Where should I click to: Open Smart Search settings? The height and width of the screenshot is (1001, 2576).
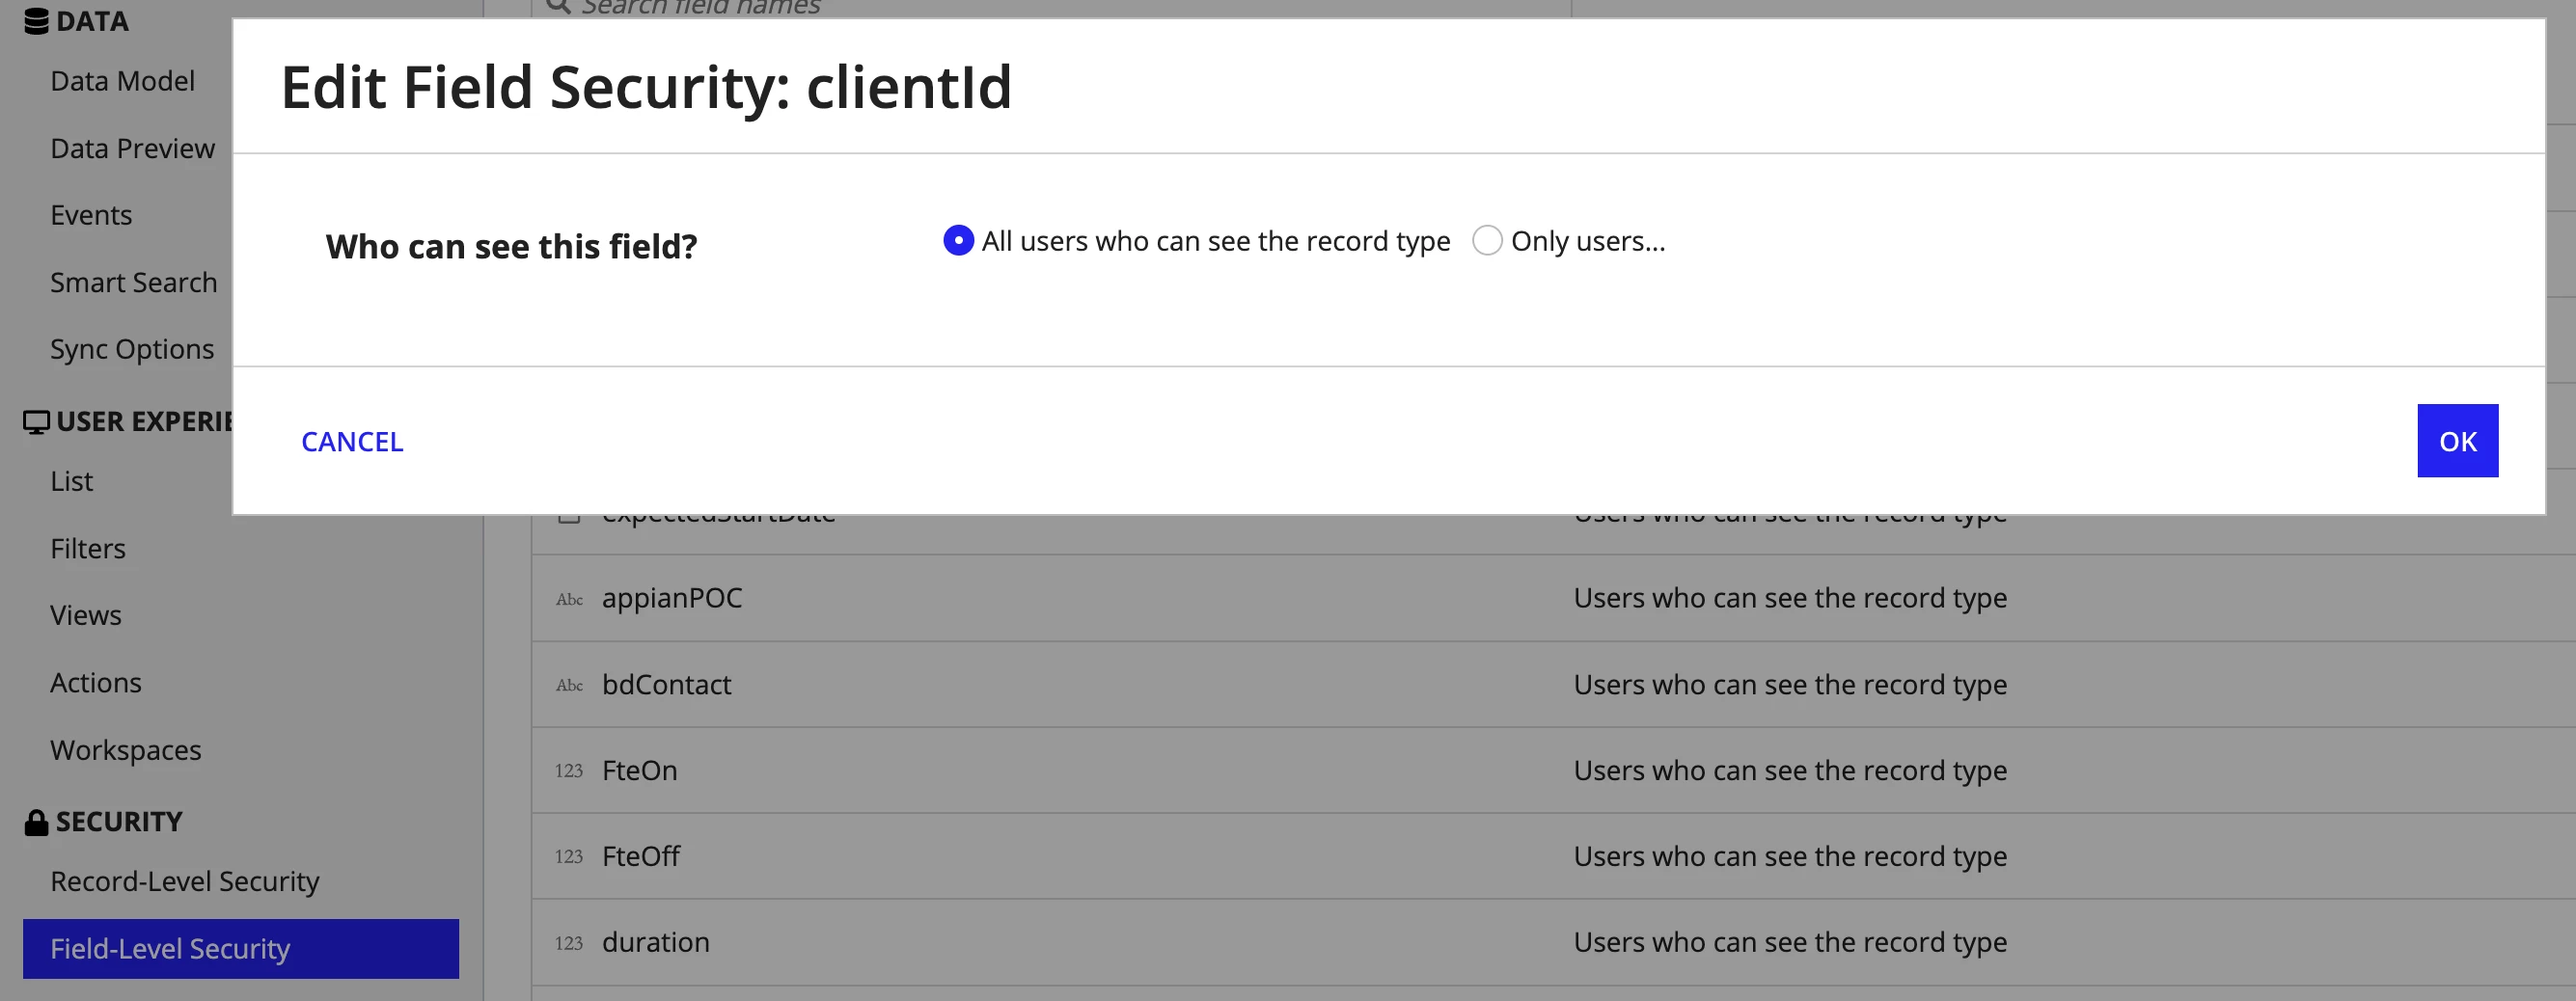(134, 282)
